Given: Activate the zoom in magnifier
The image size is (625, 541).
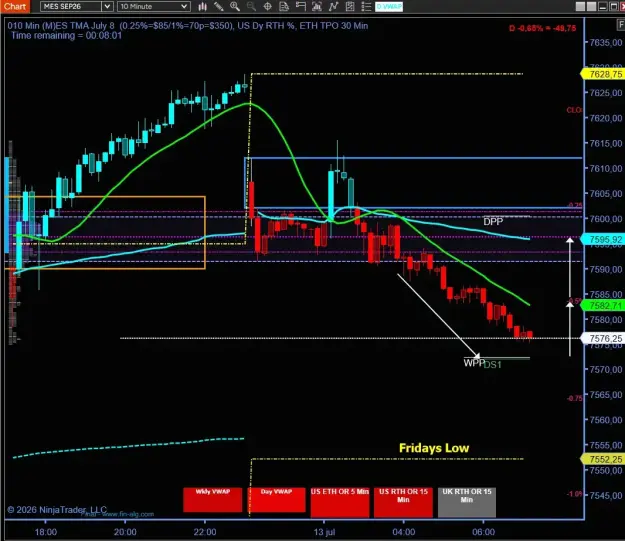Looking at the screenshot, I should coord(235,6).
